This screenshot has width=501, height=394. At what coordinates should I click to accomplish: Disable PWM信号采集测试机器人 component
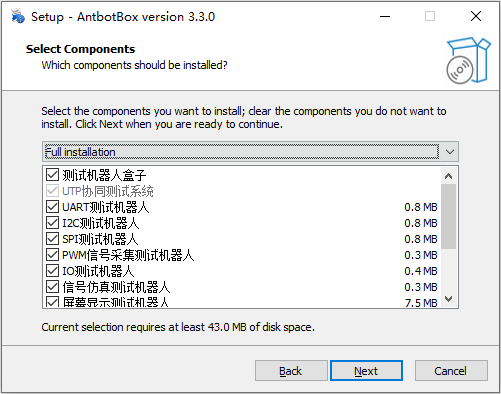pos(52,255)
